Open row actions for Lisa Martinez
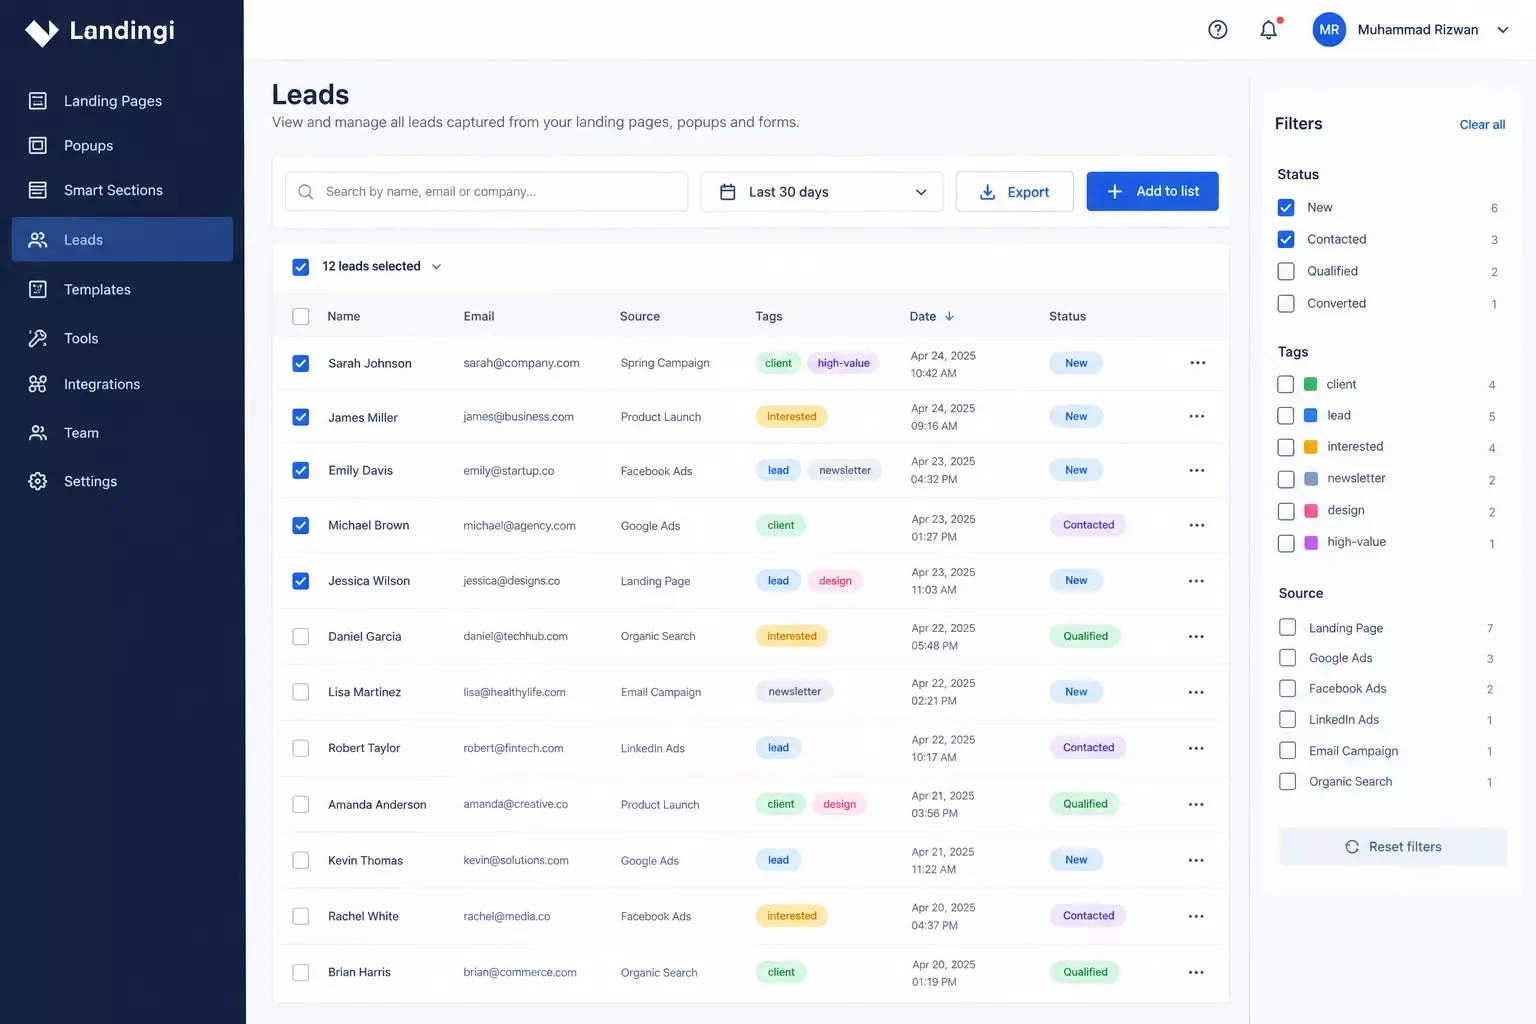Viewport: 1536px width, 1024px height. (1197, 692)
